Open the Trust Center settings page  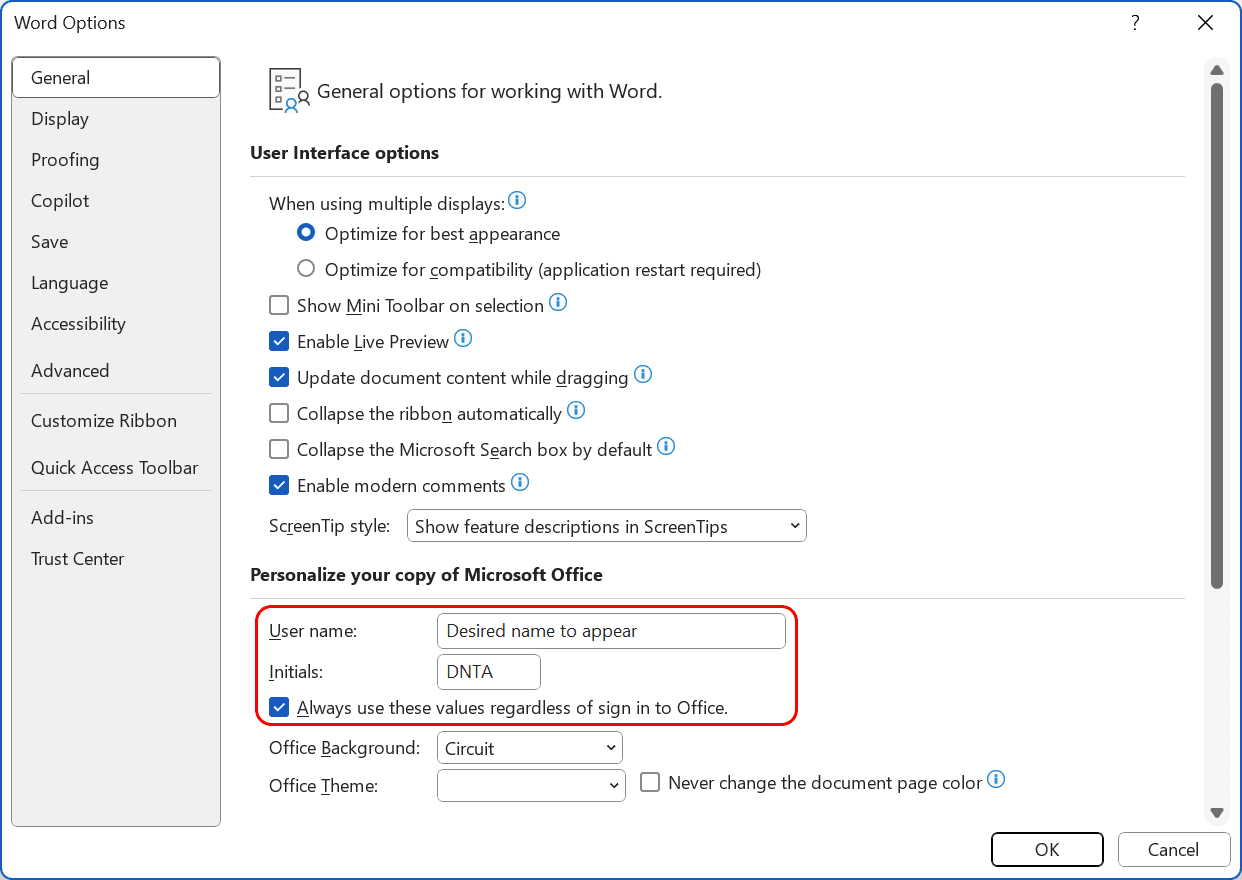[77, 558]
